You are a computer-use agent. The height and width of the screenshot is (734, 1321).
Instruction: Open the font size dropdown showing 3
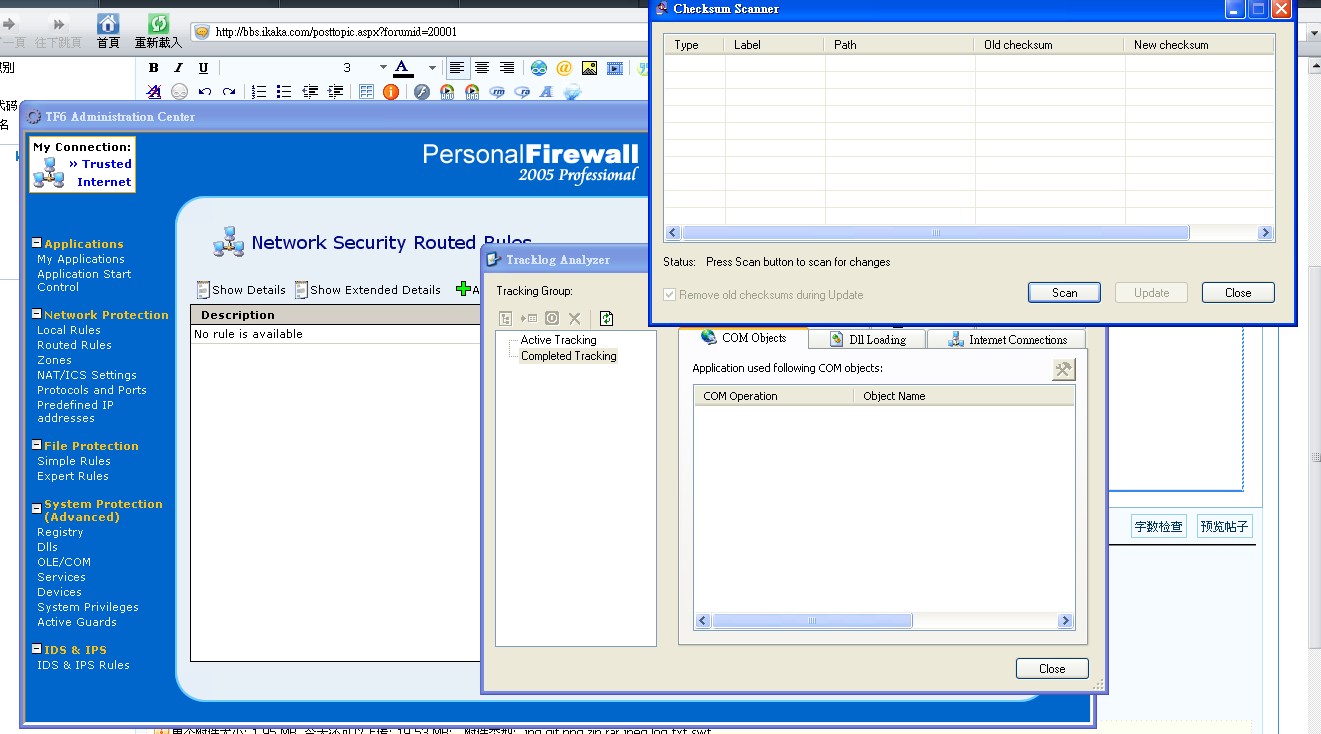coord(383,68)
